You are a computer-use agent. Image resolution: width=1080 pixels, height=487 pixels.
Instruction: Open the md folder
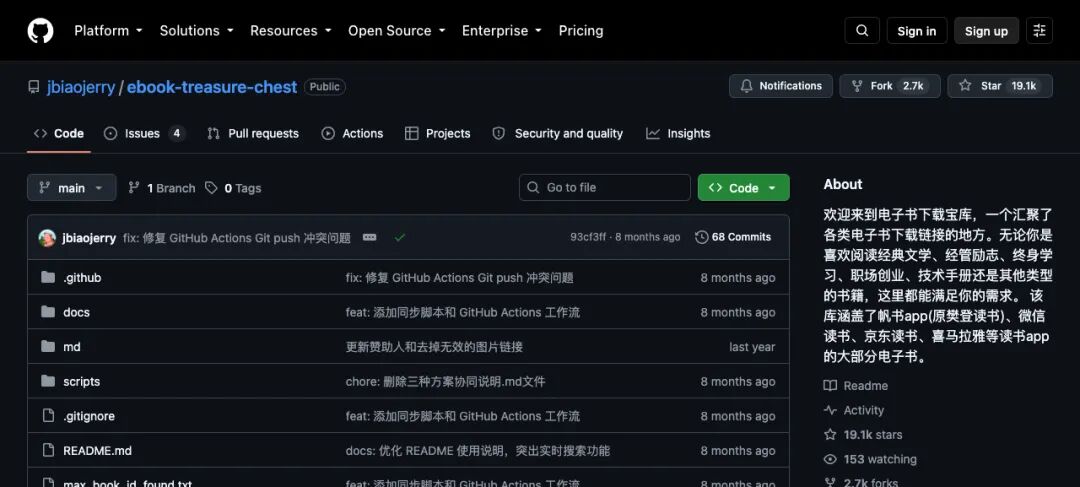(x=72, y=347)
